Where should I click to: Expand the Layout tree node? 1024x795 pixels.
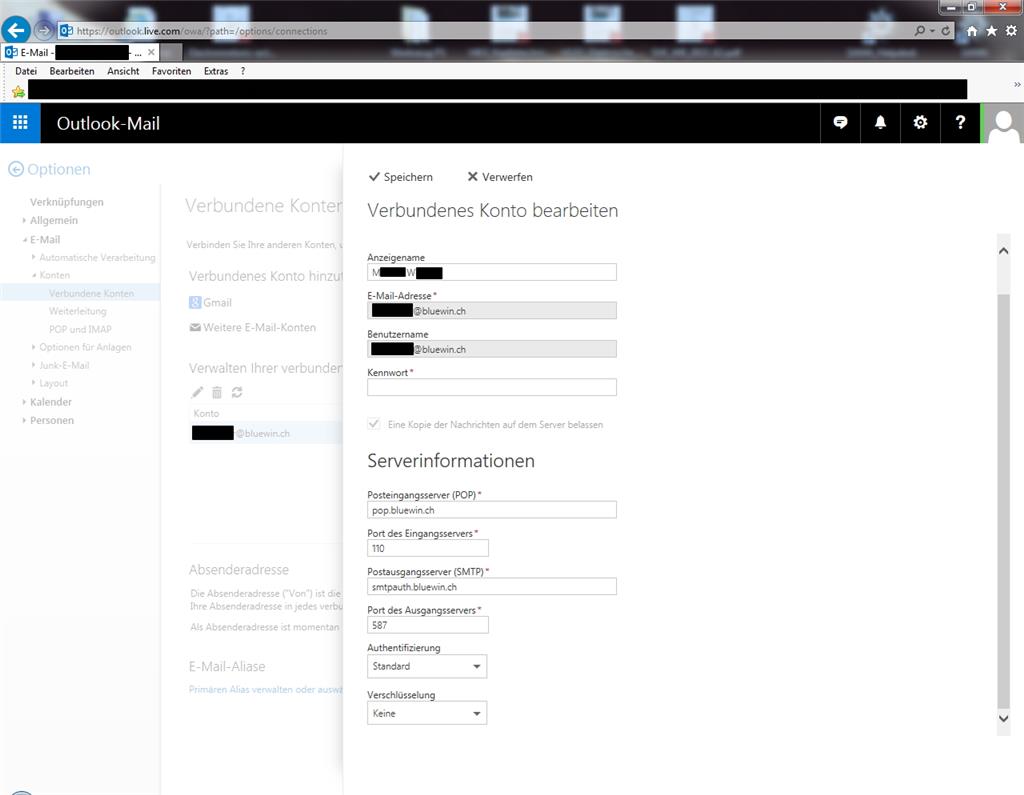click(33, 383)
